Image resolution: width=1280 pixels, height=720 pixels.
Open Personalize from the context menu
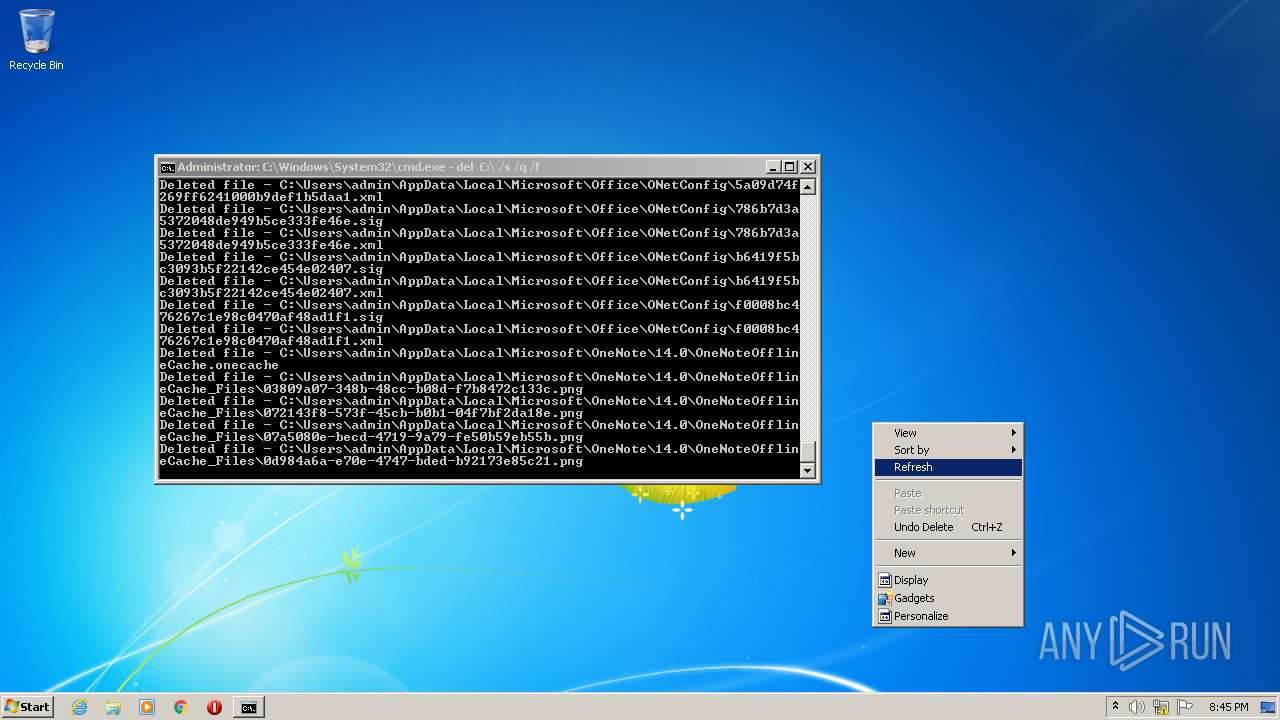point(948,616)
